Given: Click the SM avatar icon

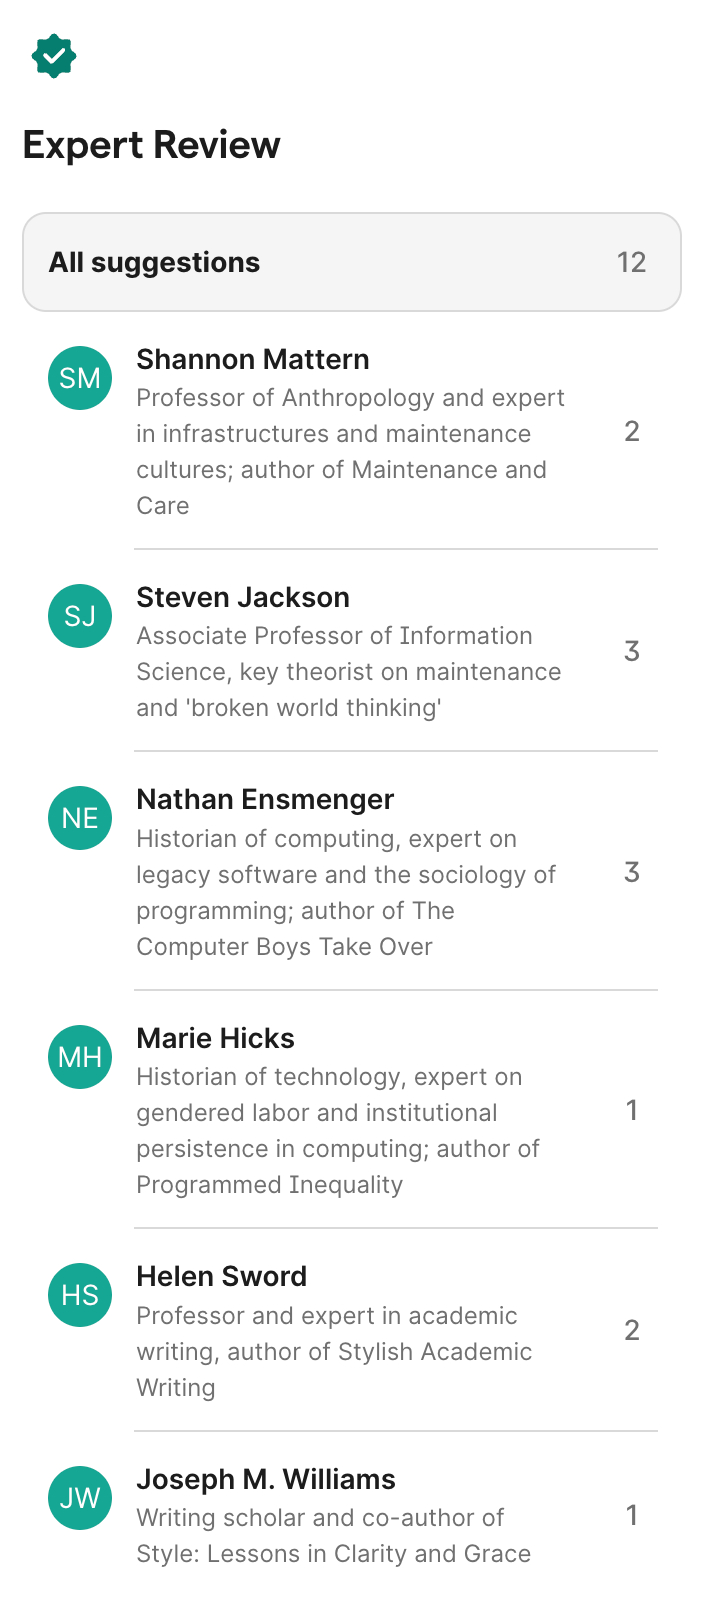Looking at the screenshot, I should (x=80, y=378).
